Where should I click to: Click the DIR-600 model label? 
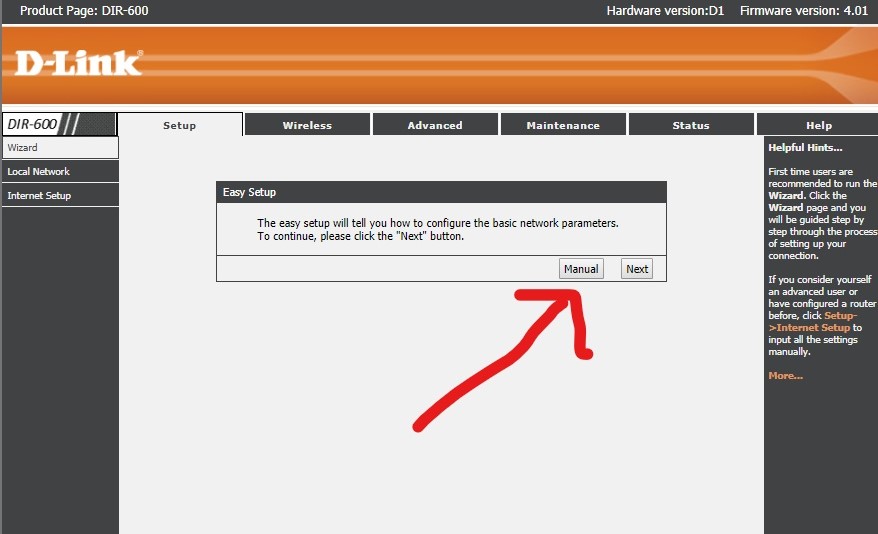(32, 124)
